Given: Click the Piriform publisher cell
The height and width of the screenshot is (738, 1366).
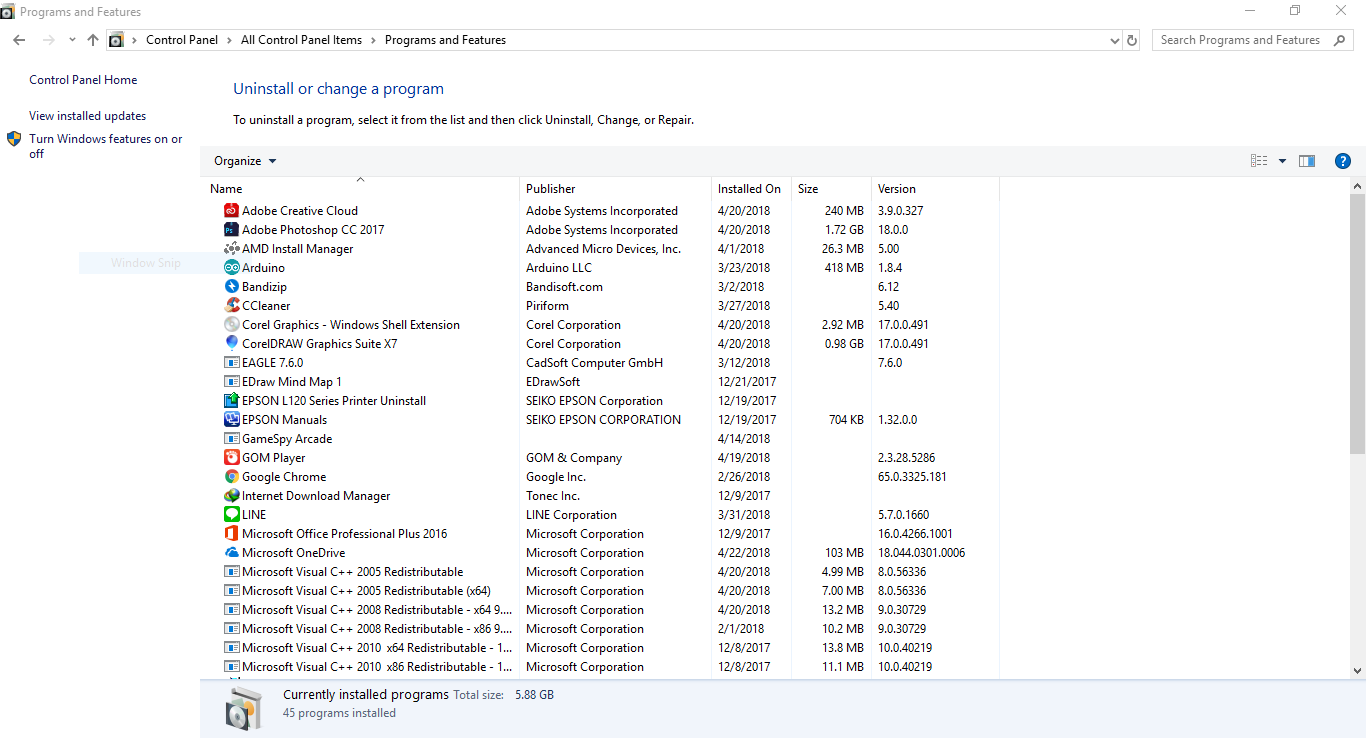Looking at the screenshot, I should pyautogui.click(x=547, y=306).
